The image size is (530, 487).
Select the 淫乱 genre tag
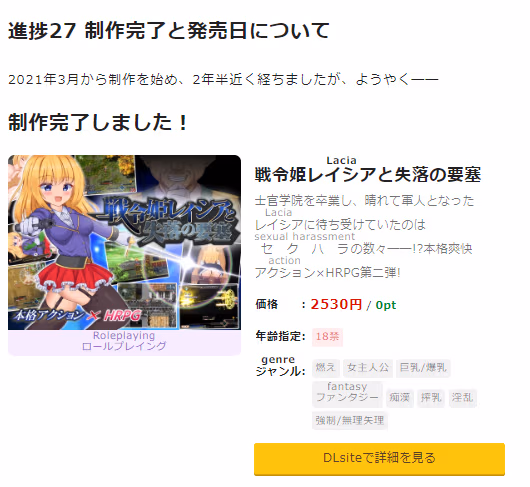pos(462,398)
